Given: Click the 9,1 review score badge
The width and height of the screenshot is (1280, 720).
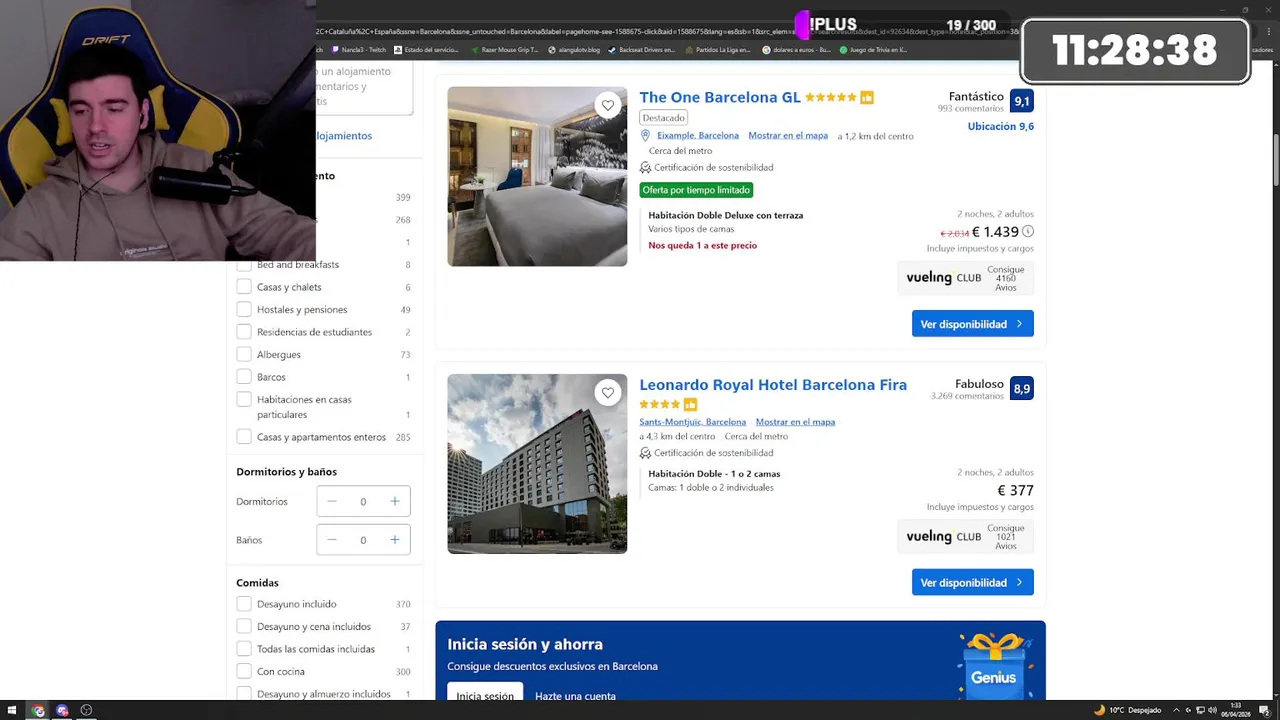Looking at the screenshot, I should tap(1022, 101).
